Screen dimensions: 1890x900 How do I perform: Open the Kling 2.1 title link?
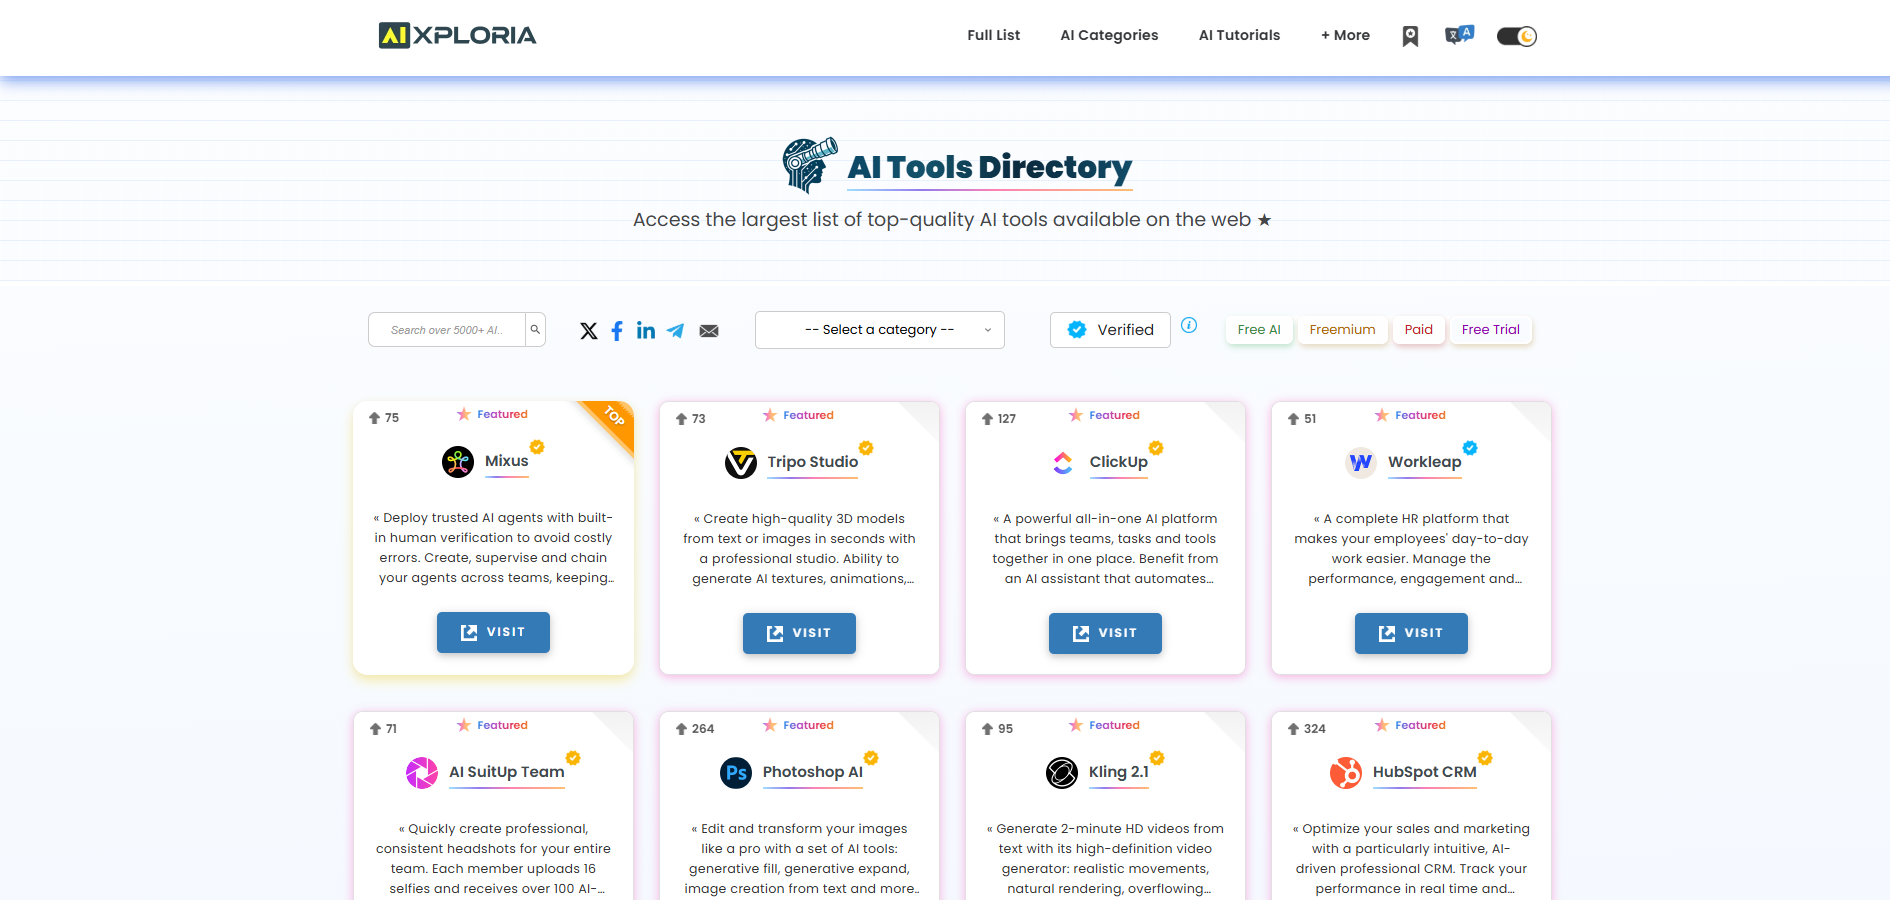point(1119,772)
